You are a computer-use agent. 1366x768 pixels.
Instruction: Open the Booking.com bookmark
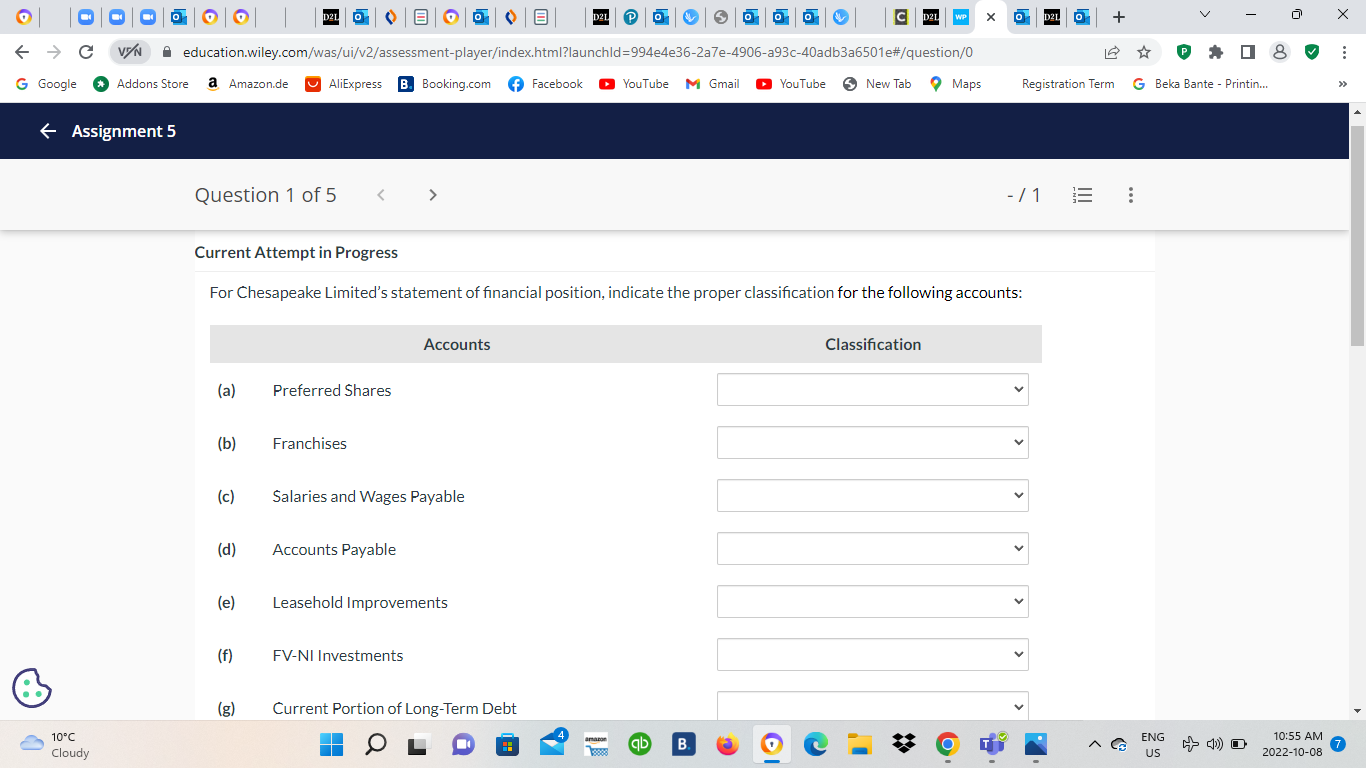[445, 84]
